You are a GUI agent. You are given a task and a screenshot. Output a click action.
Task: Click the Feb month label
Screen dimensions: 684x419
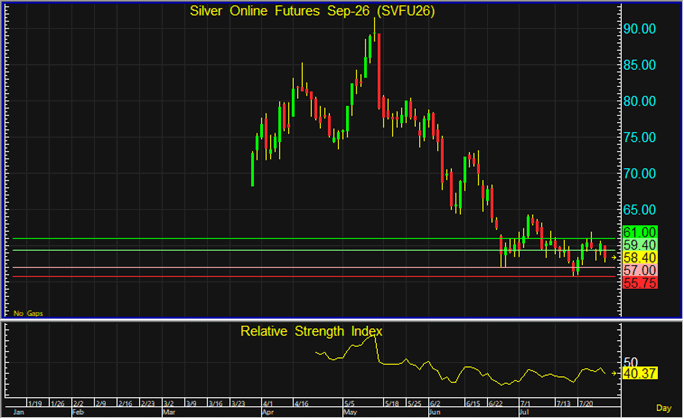pos(78,412)
